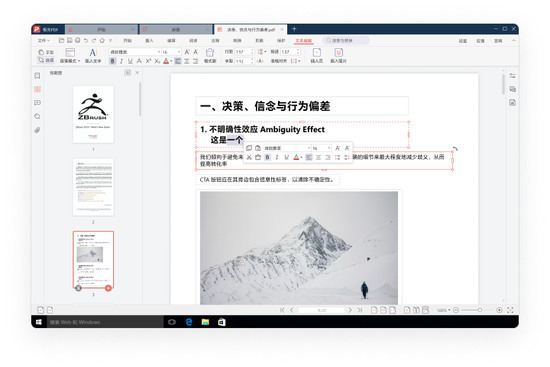
Task: Click the insert image icon in ribbon
Action: 338,53
